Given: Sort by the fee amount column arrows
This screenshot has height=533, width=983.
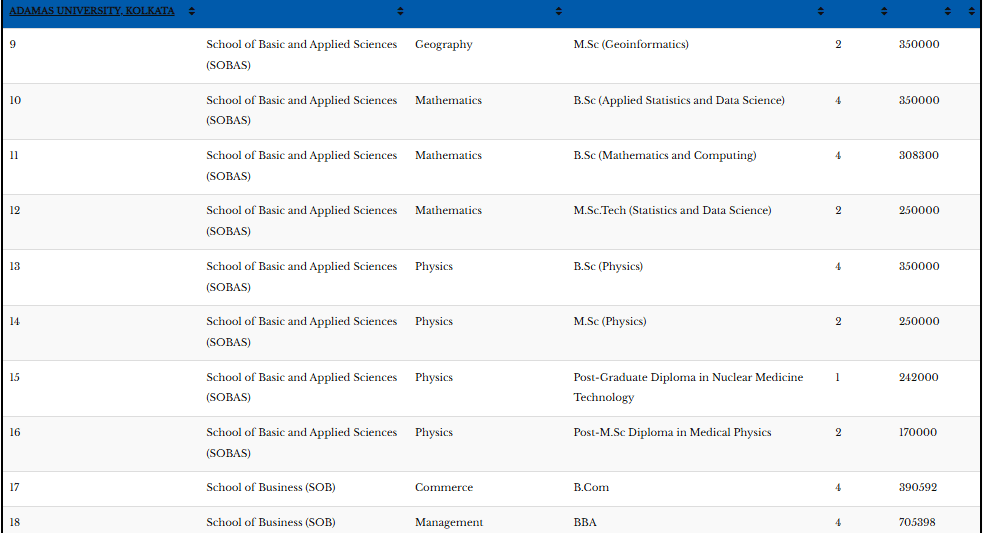Looking at the screenshot, I should (x=948, y=11).
